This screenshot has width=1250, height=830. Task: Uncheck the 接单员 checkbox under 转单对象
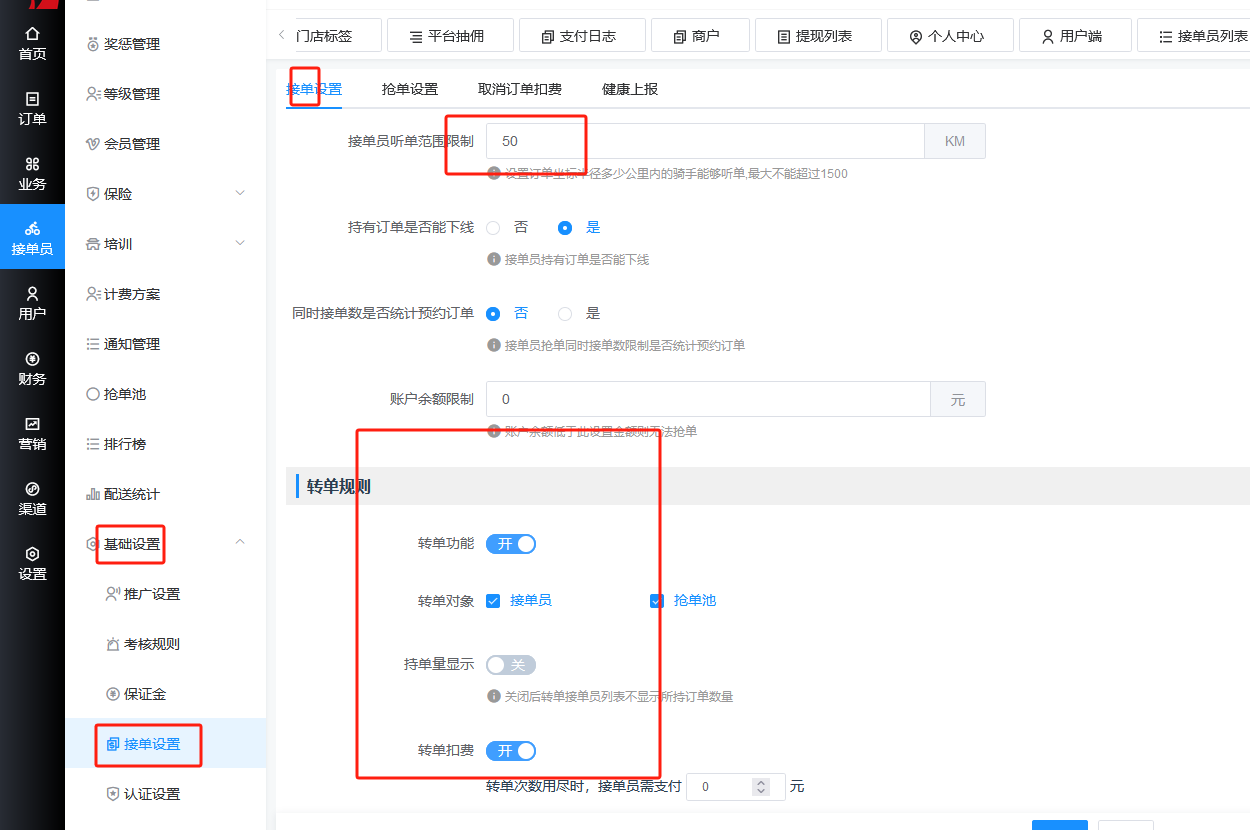493,601
